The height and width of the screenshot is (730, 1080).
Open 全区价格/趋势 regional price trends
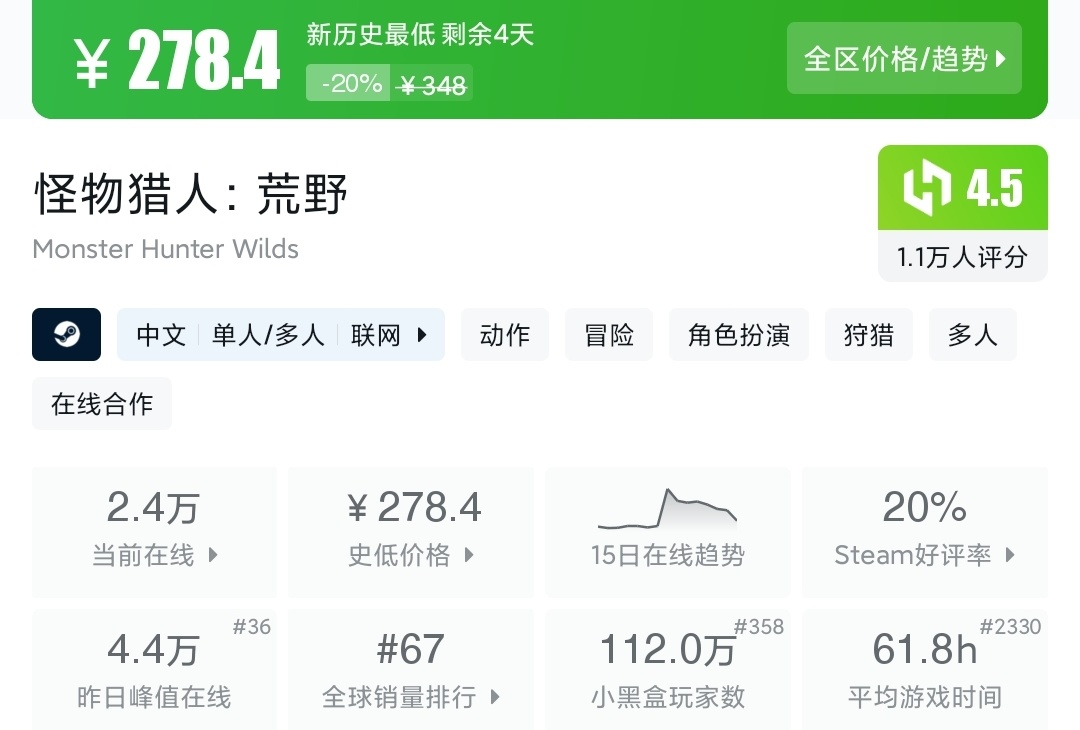pos(904,59)
